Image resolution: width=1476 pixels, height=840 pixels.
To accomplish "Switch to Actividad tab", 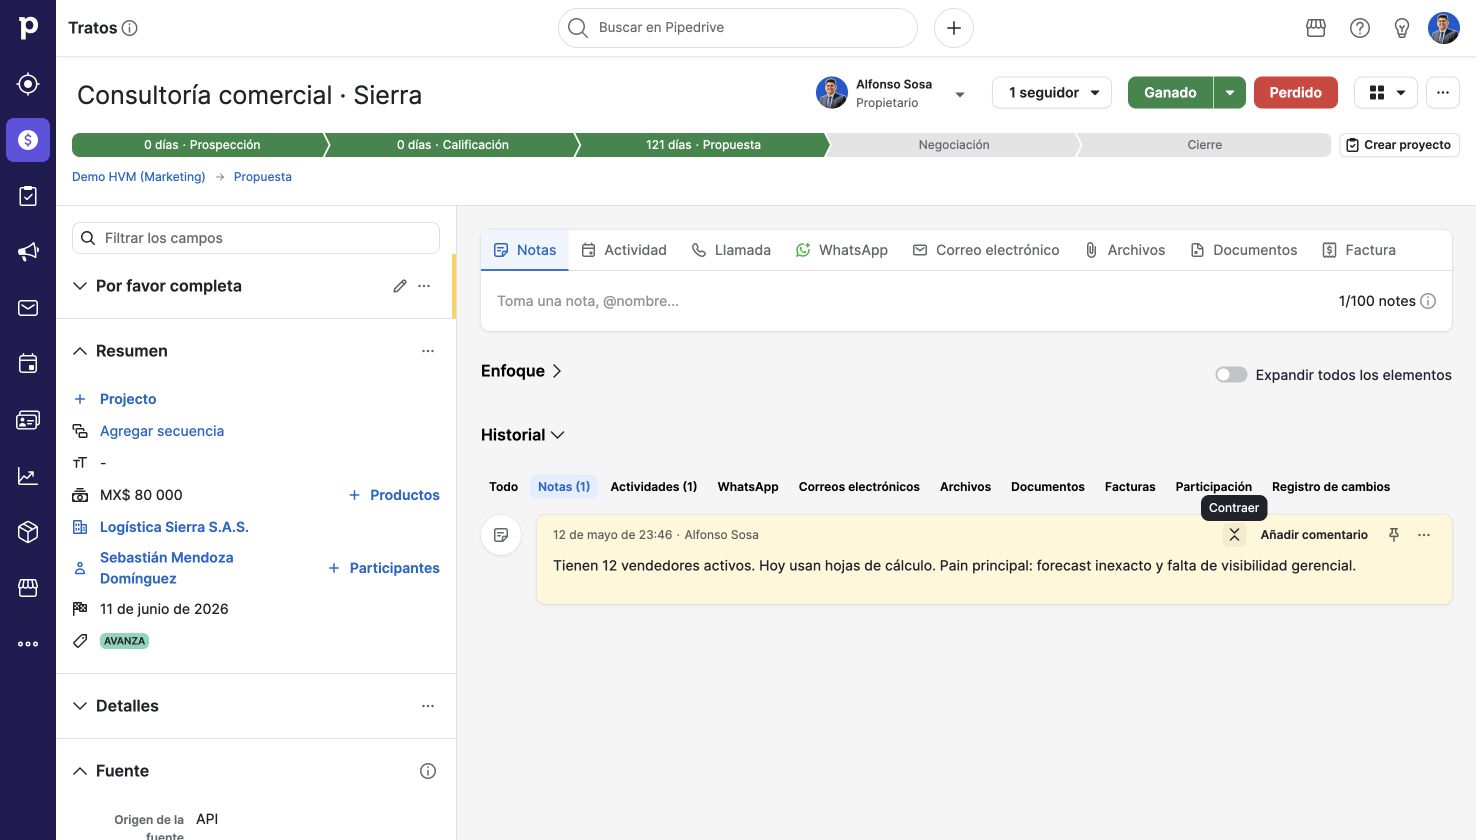I will click(x=624, y=250).
